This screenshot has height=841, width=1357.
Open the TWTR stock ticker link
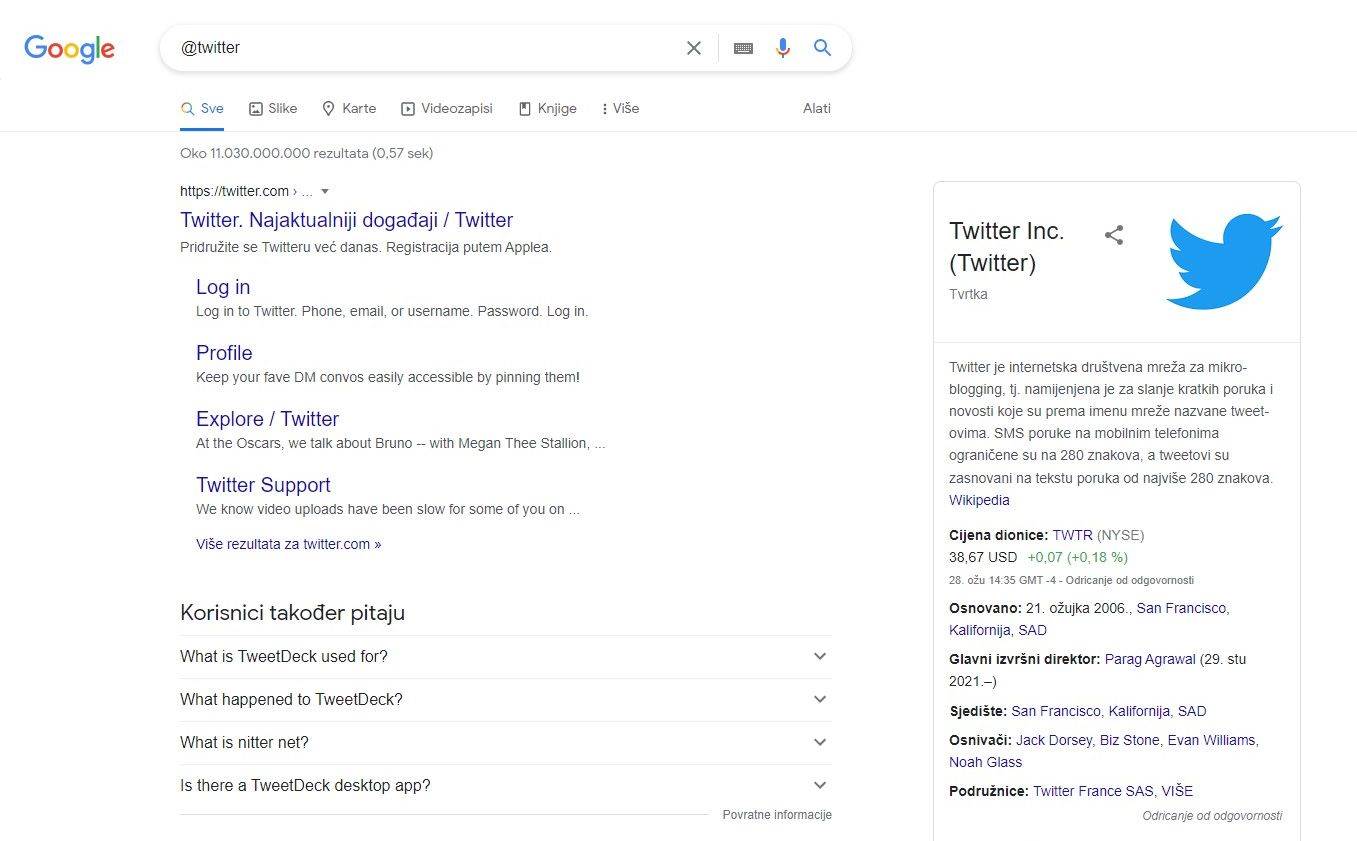click(1072, 536)
